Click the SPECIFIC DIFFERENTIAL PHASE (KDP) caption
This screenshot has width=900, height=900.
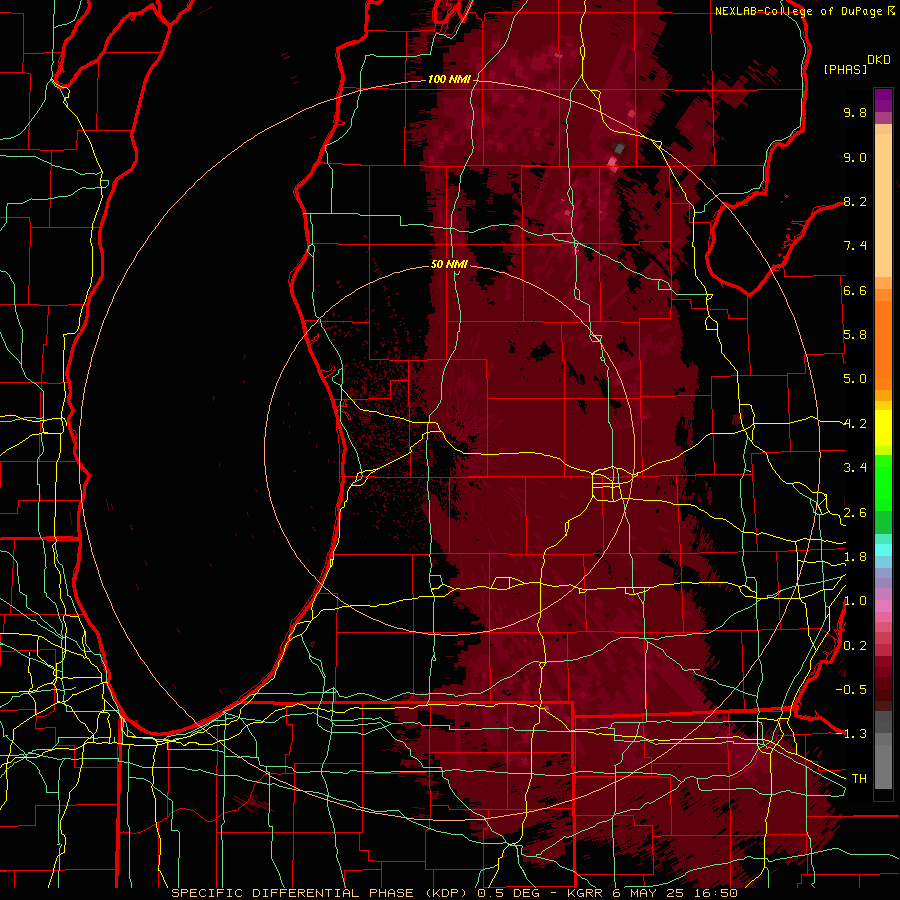click(x=320, y=893)
